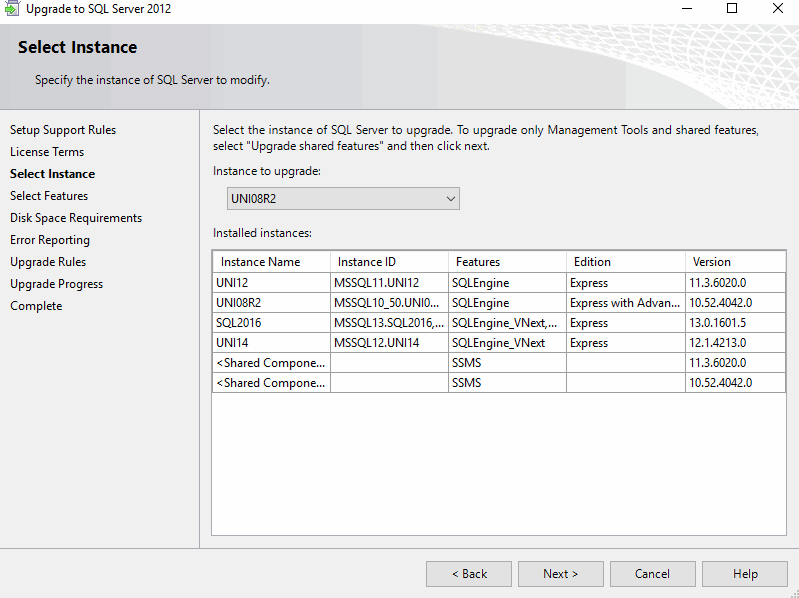Screen dimensions: 799x598
Task: Select the UNI08R2 row in installed instances
Action: 270,303
